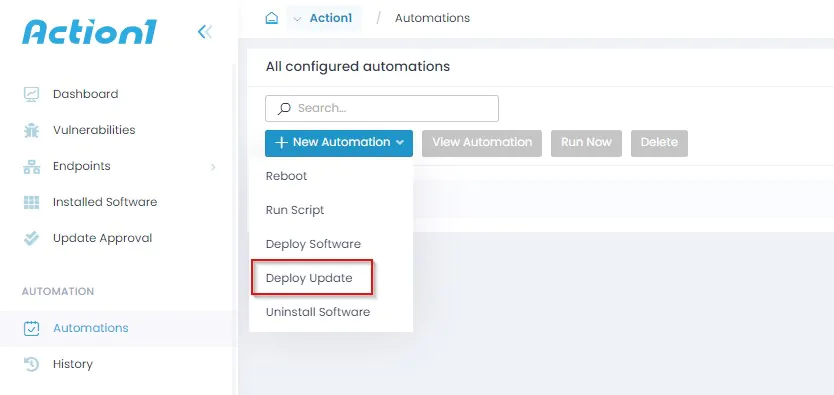Open the home icon in breadcrumb

271,18
